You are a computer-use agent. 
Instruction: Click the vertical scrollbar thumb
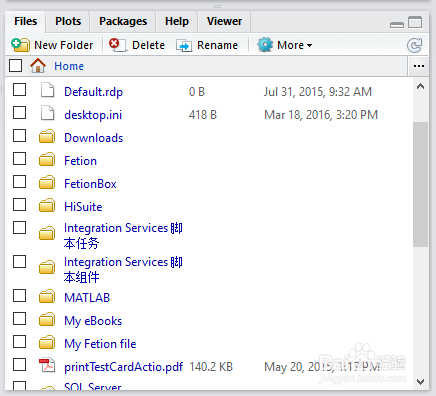[x=420, y=185]
